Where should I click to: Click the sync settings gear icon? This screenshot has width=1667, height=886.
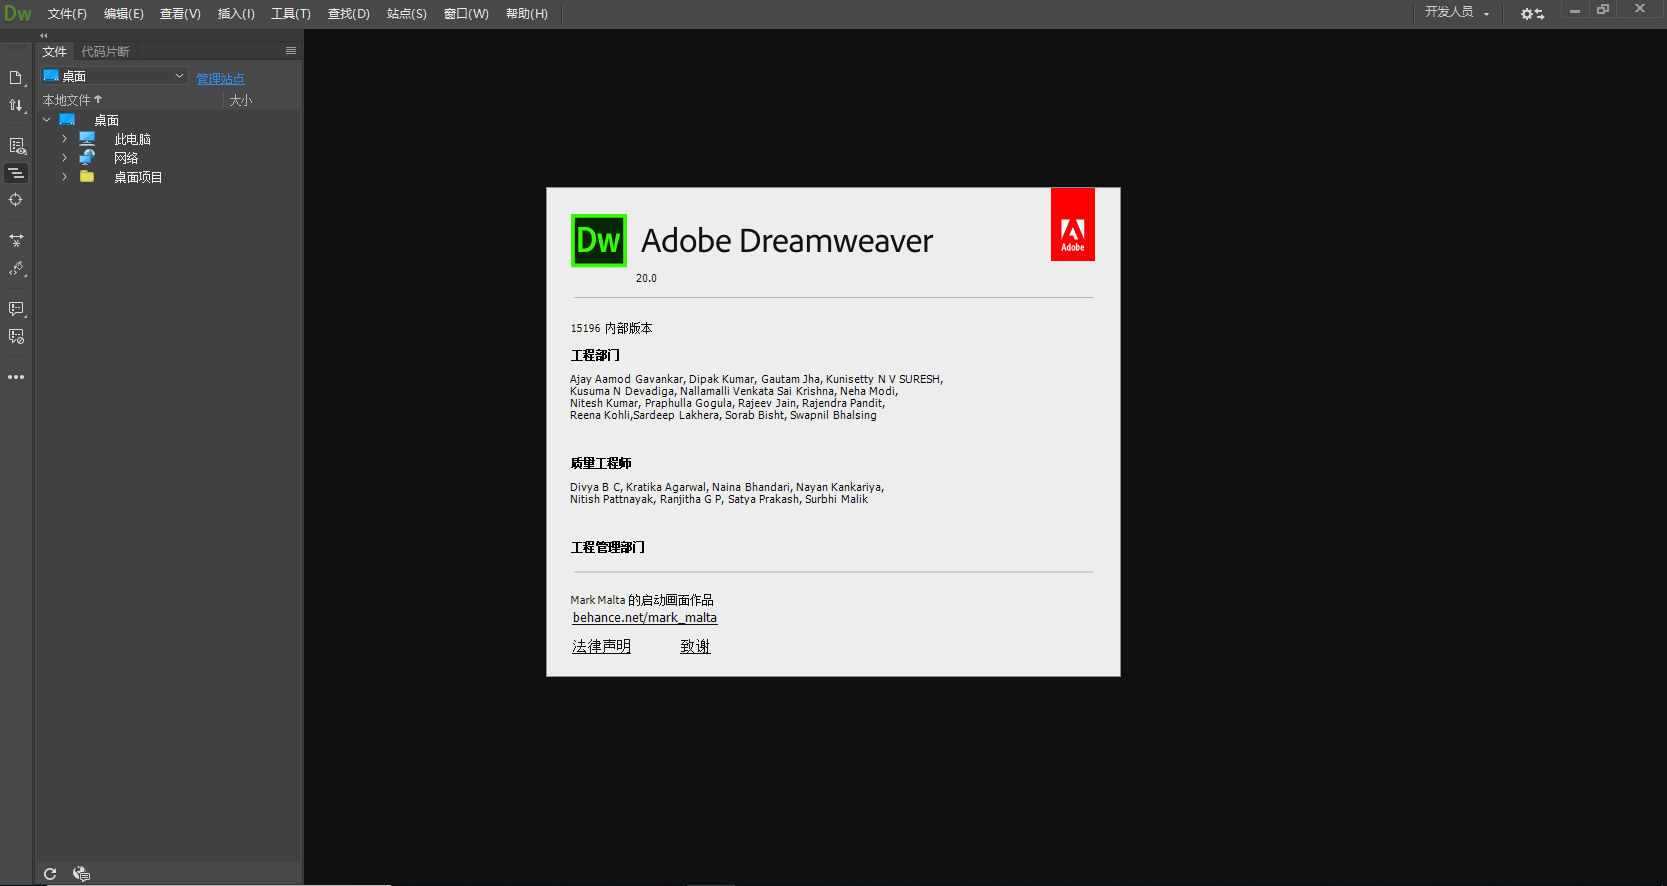[x=1532, y=14]
